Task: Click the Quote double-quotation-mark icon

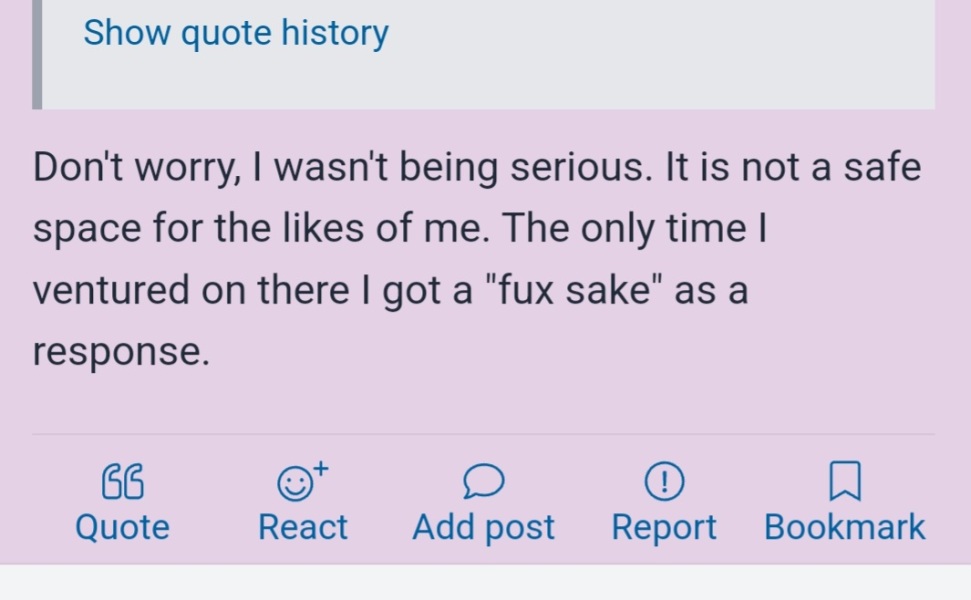Action: [123, 484]
